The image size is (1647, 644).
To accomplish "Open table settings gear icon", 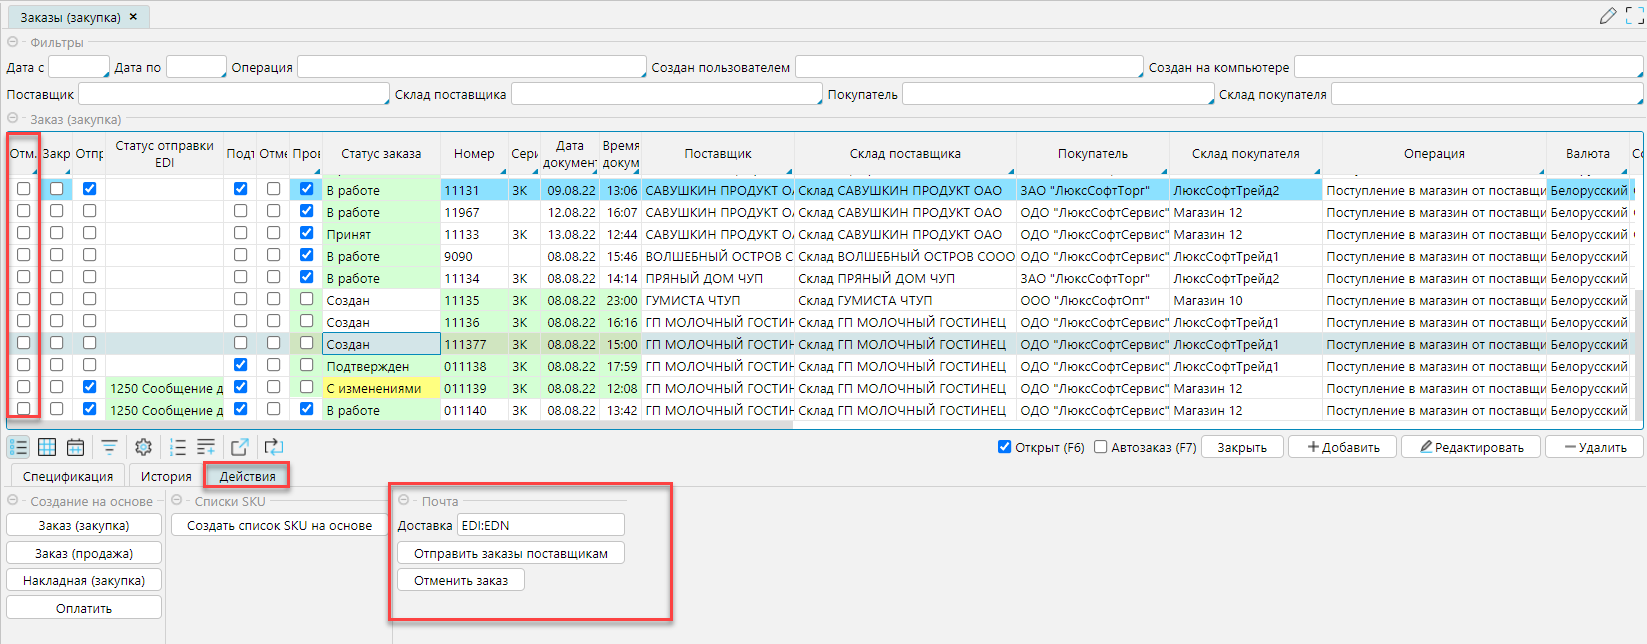I will (x=143, y=447).
